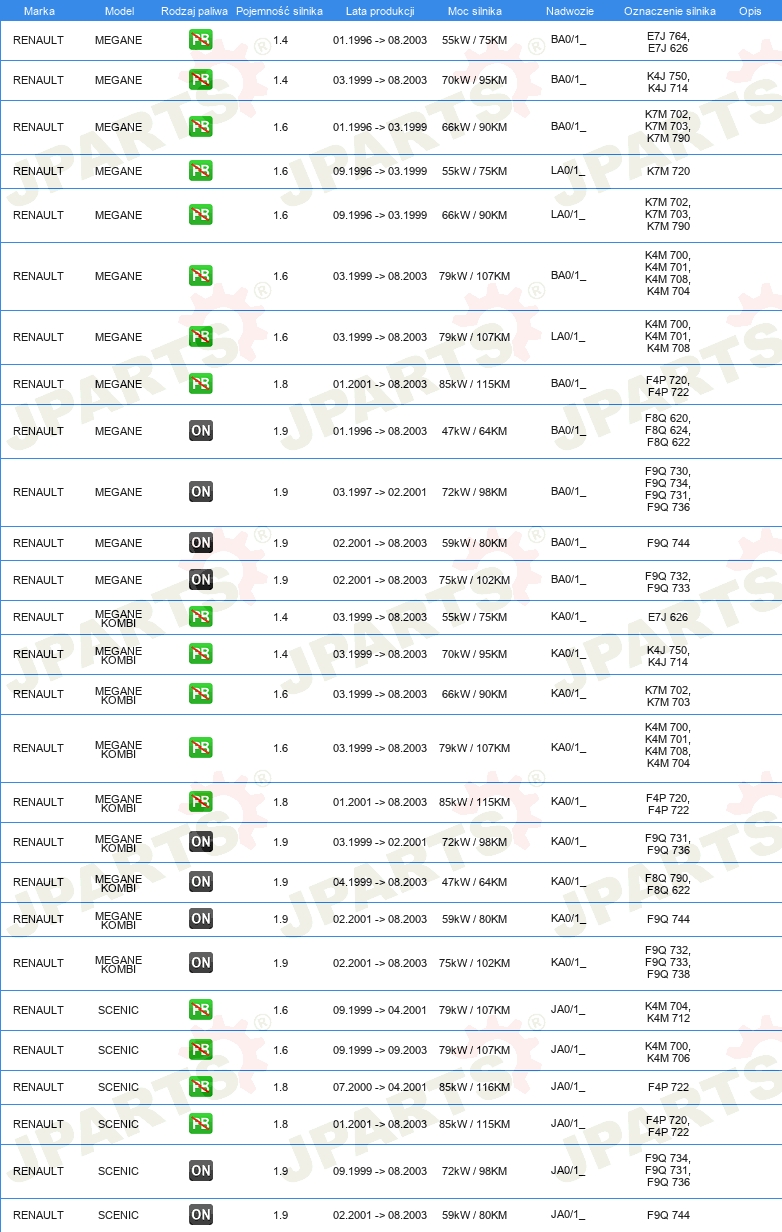Click the Opis column header
This screenshot has height=1232, width=782.
pyautogui.click(x=750, y=11)
